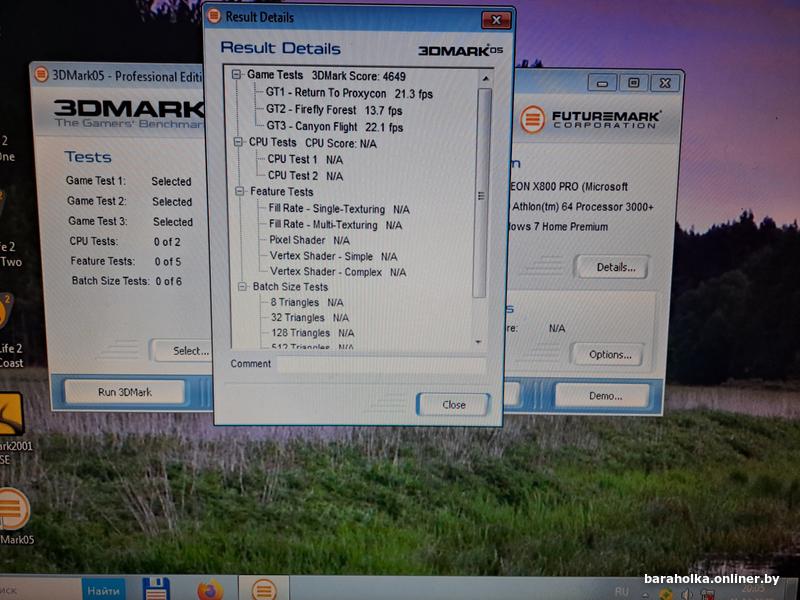The height and width of the screenshot is (600, 800).
Task: Click the "Game Test 2:" label in Tests
Action: (x=97, y=201)
